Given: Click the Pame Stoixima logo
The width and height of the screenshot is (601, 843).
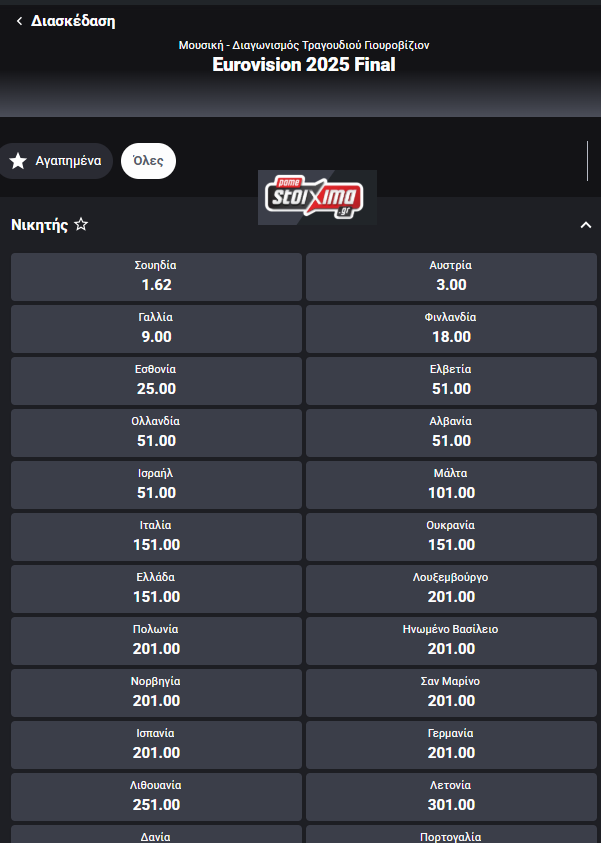Looking at the screenshot, I should coord(317,197).
